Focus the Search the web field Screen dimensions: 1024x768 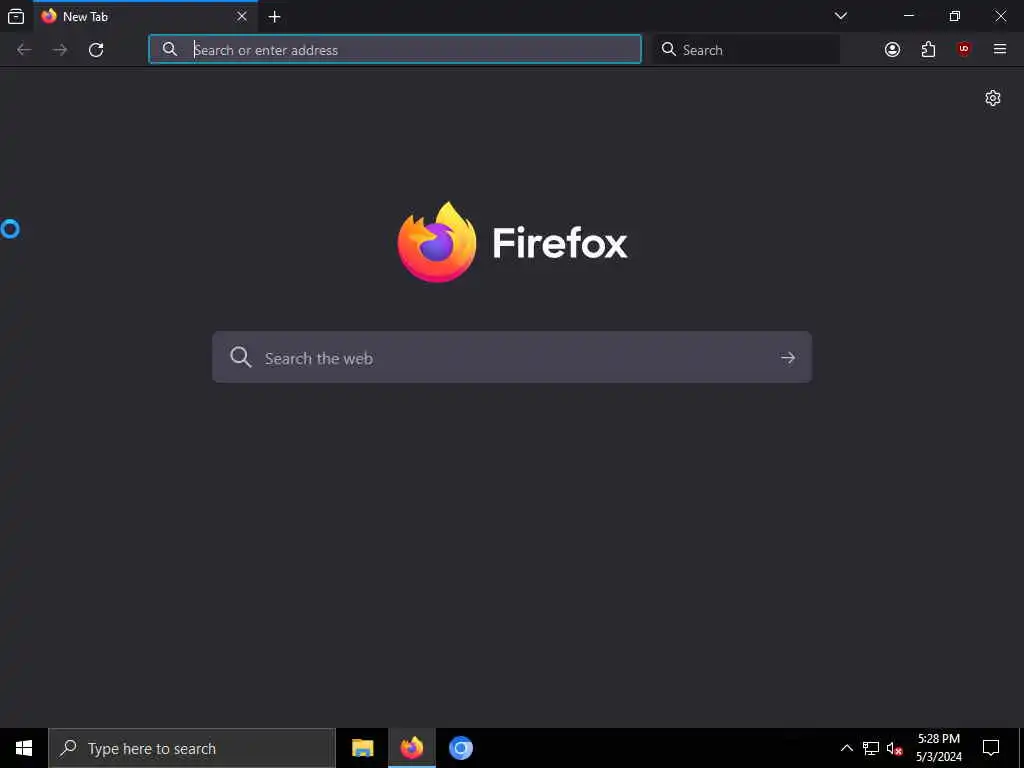coord(512,357)
